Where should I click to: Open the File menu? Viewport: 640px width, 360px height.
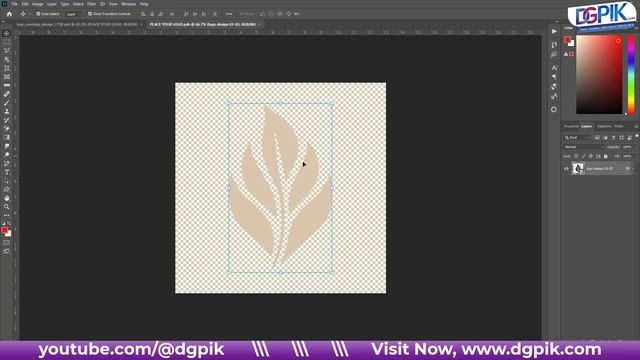14,4
